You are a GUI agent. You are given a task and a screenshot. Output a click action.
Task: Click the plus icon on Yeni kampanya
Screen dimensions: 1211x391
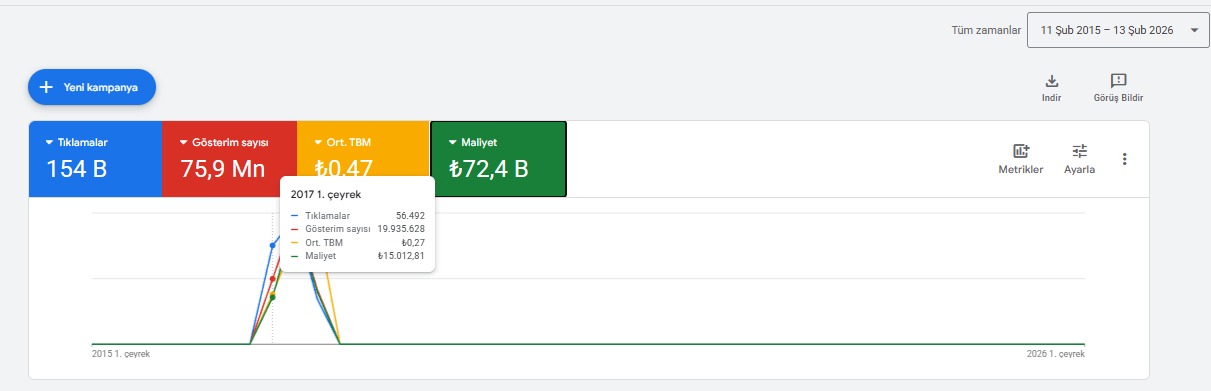click(46, 87)
